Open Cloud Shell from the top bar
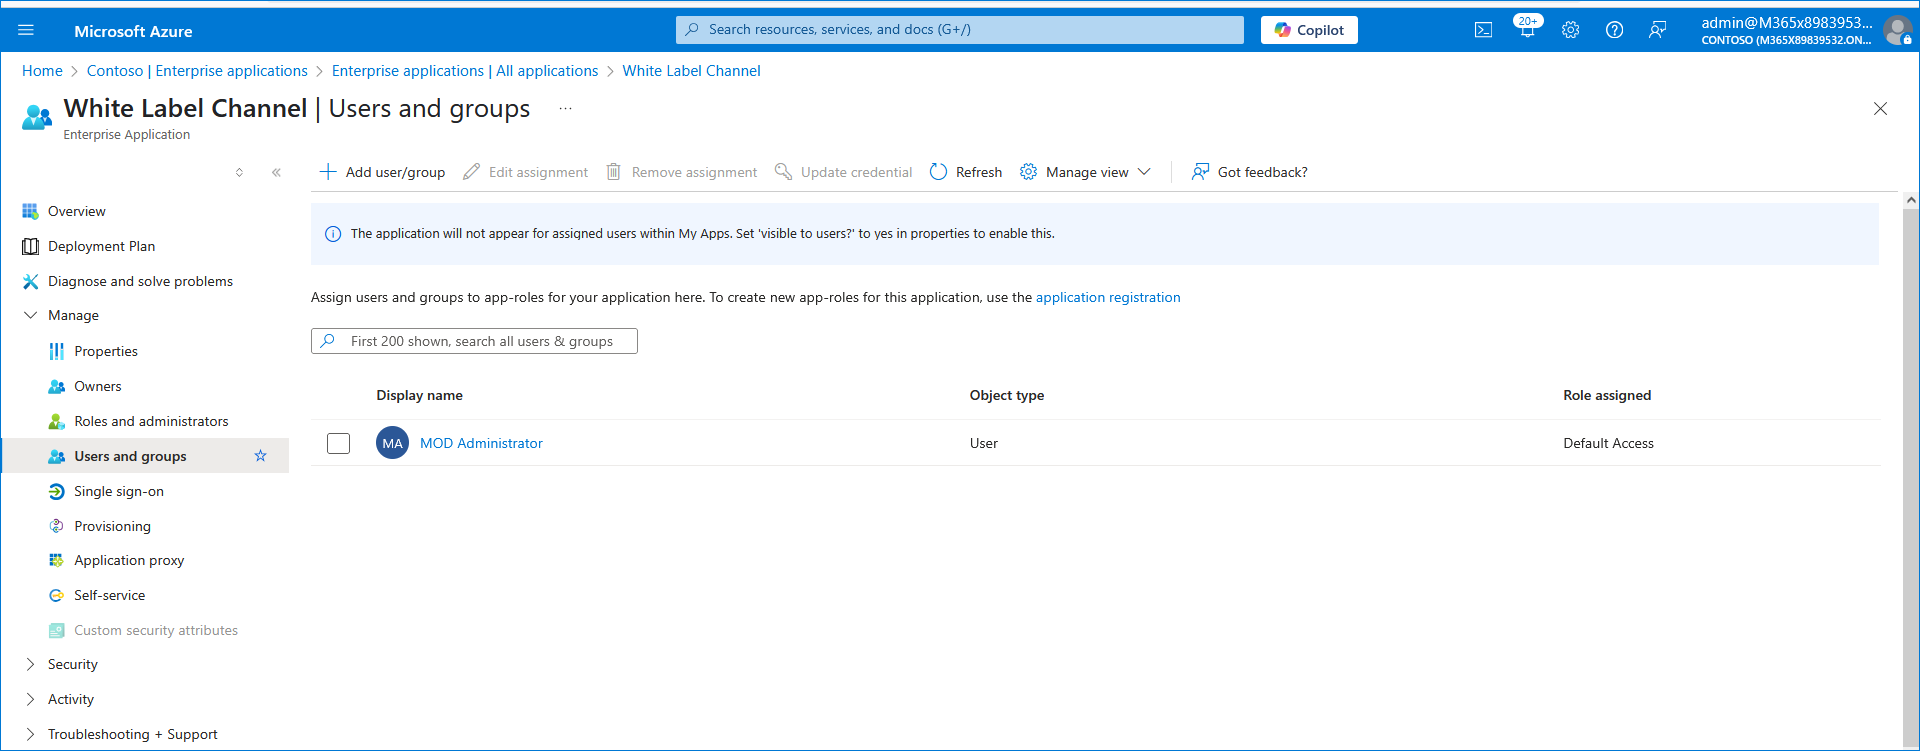Image resolution: width=1920 pixels, height=751 pixels. click(1483, 30)
